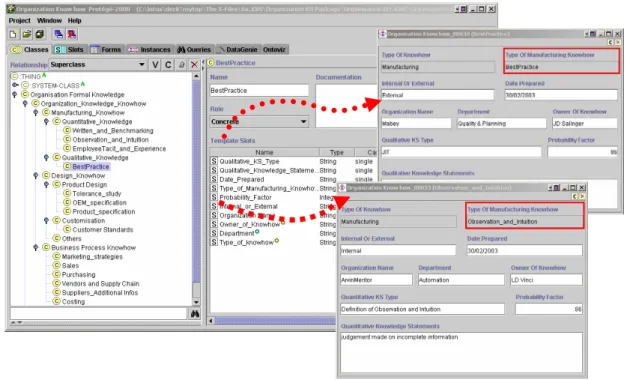Click the New Project toolbar icon

point(13,34)
